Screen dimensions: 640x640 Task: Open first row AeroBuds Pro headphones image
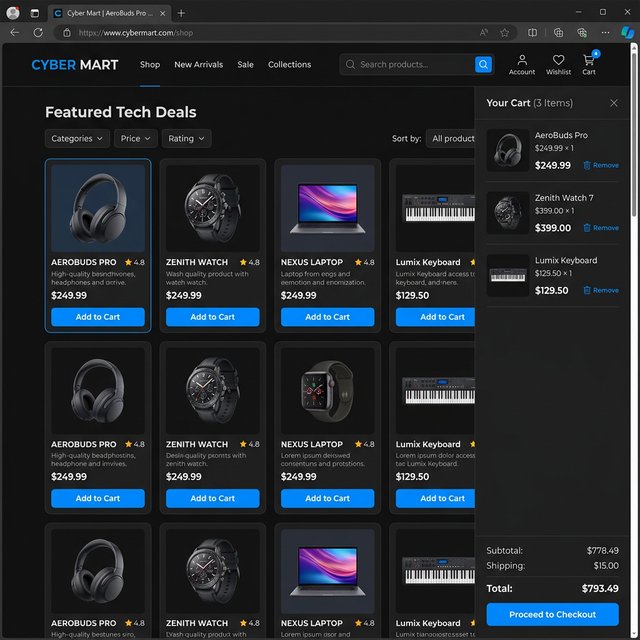click(98, 208)
